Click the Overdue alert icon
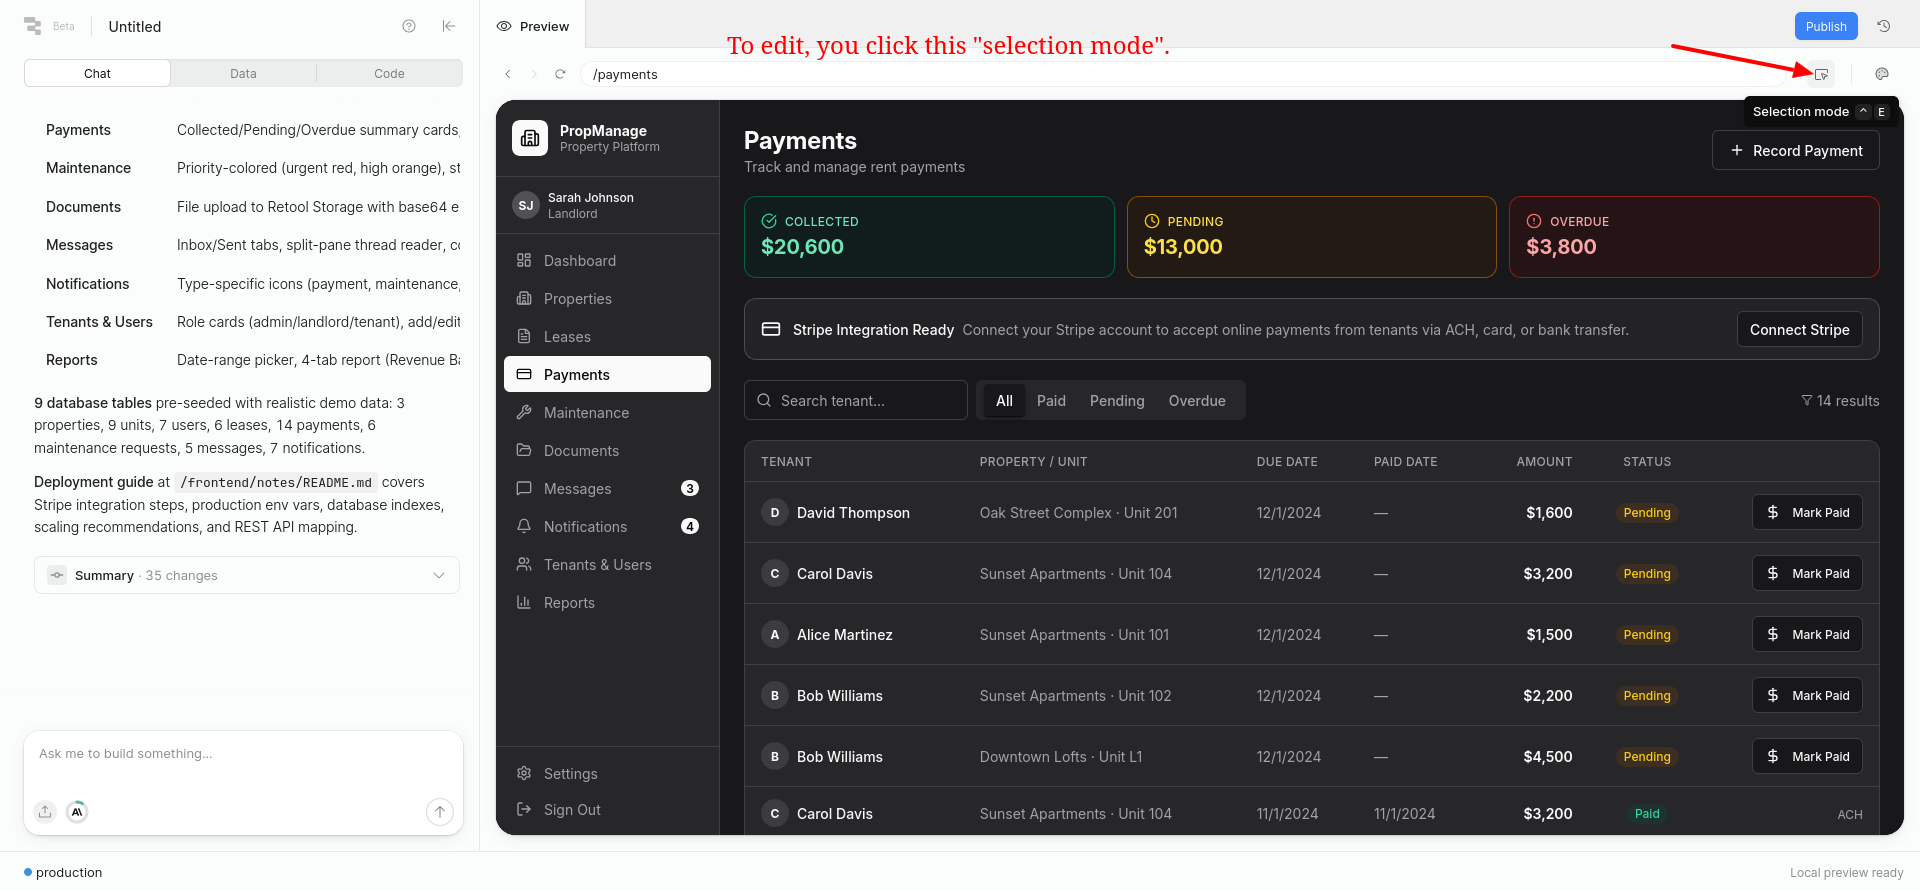The image size is (1920, 891). 1534,221
